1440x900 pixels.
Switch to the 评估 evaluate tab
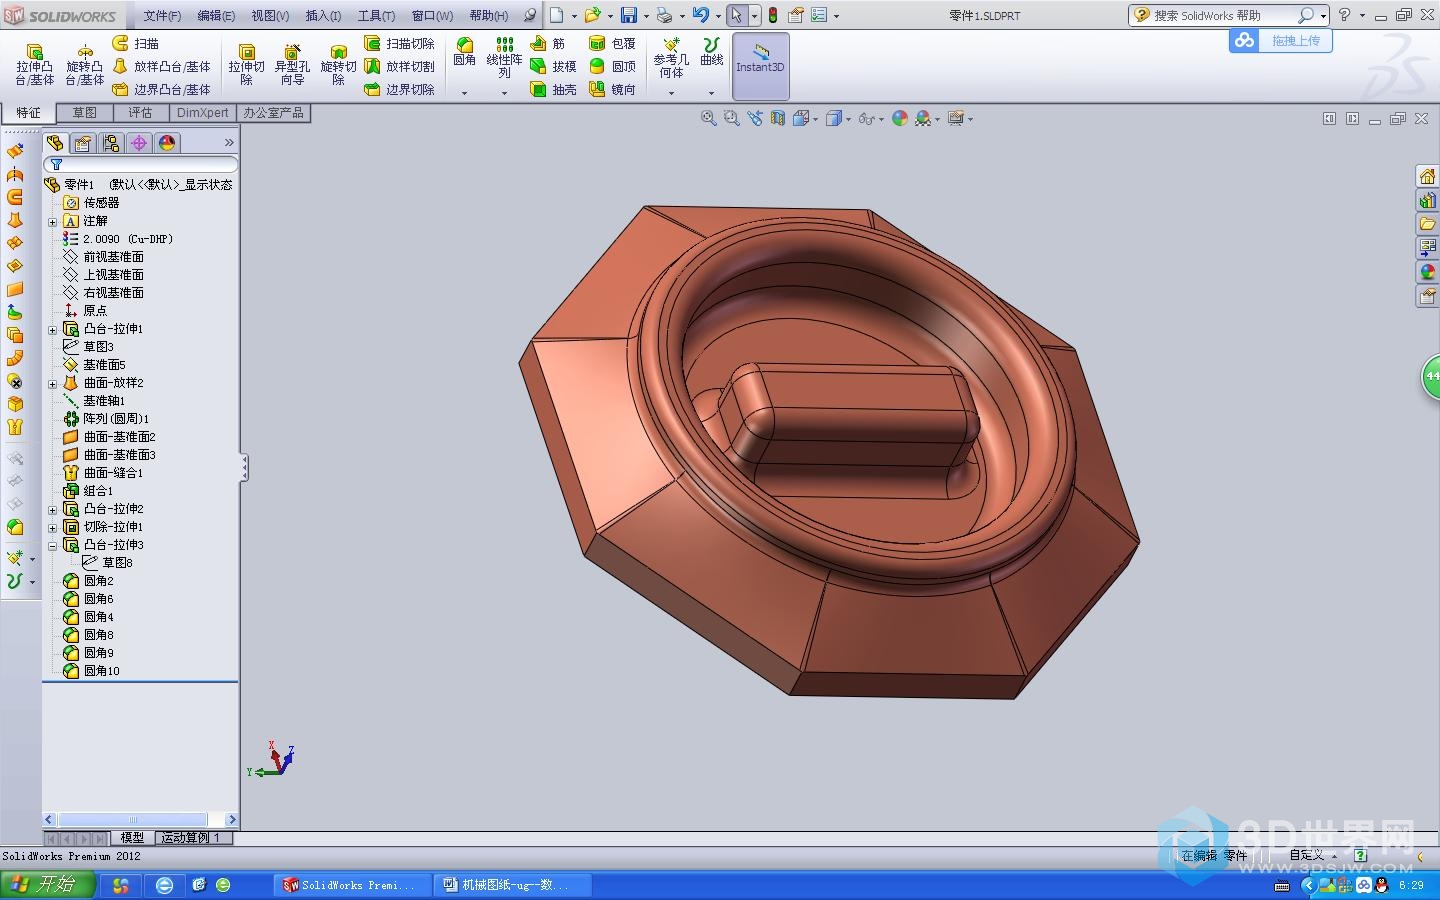click(x=140, y=113)
